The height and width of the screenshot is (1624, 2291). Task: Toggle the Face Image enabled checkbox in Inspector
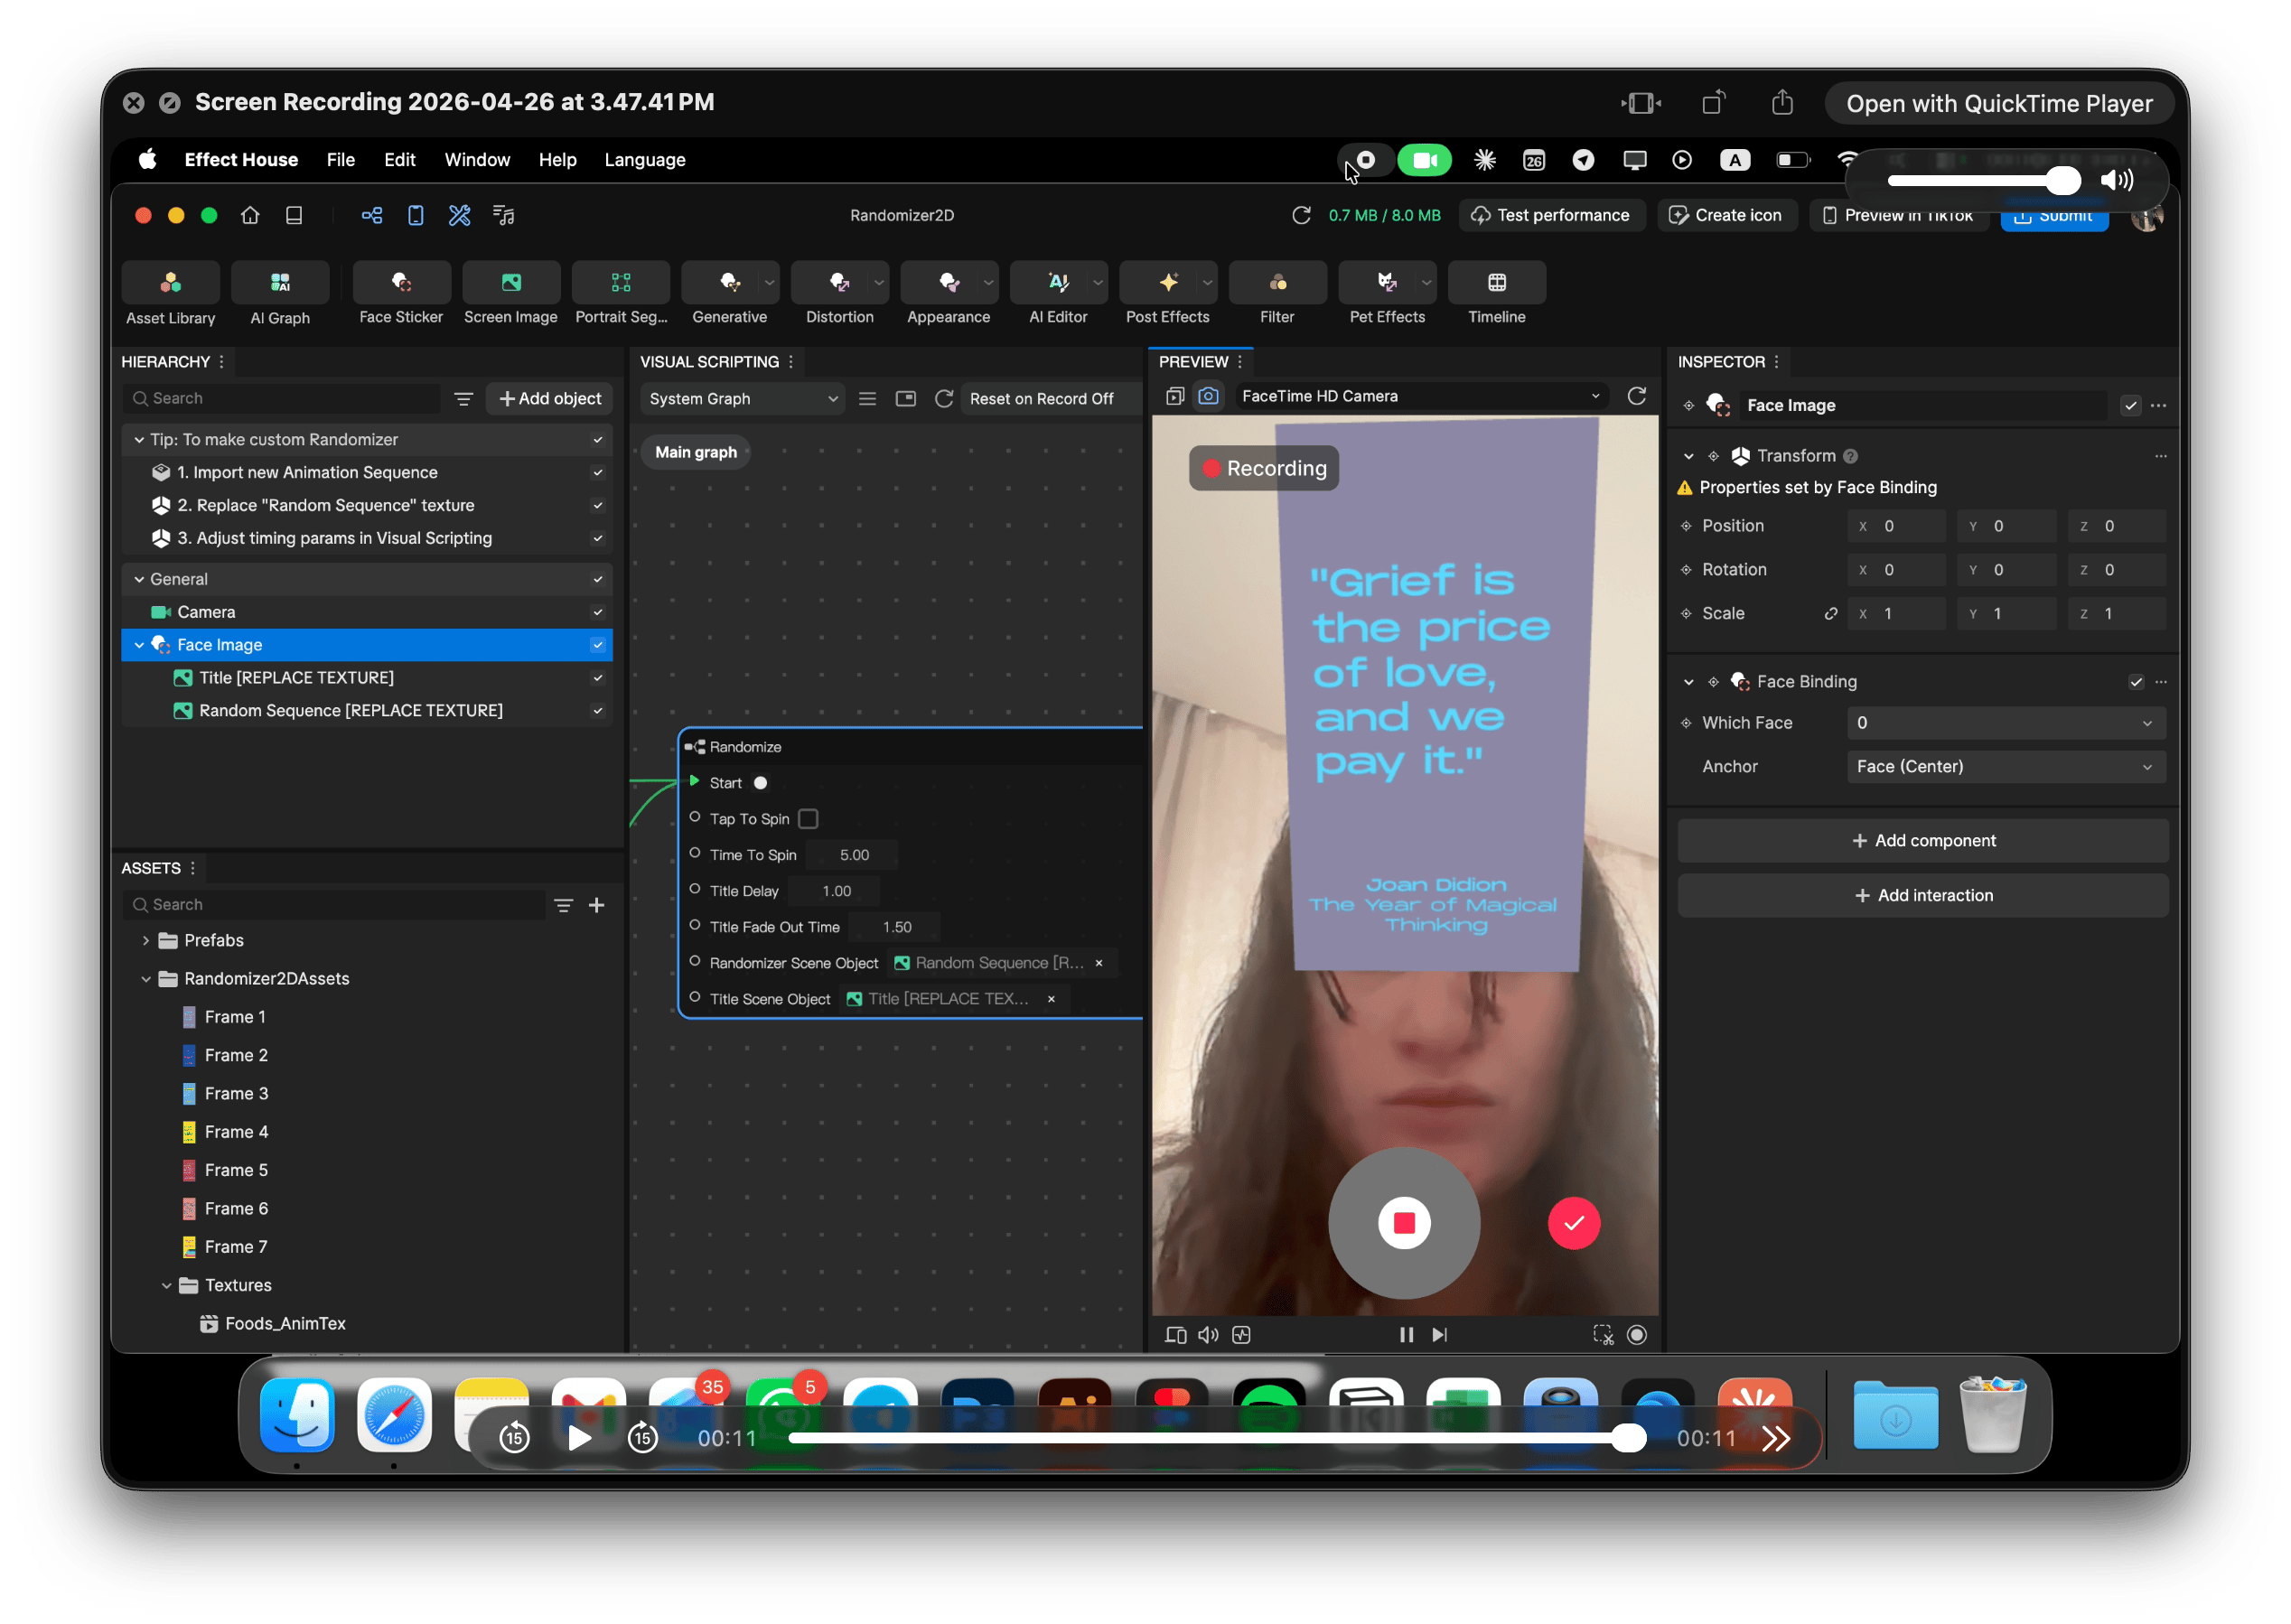tap(2131, 406)
